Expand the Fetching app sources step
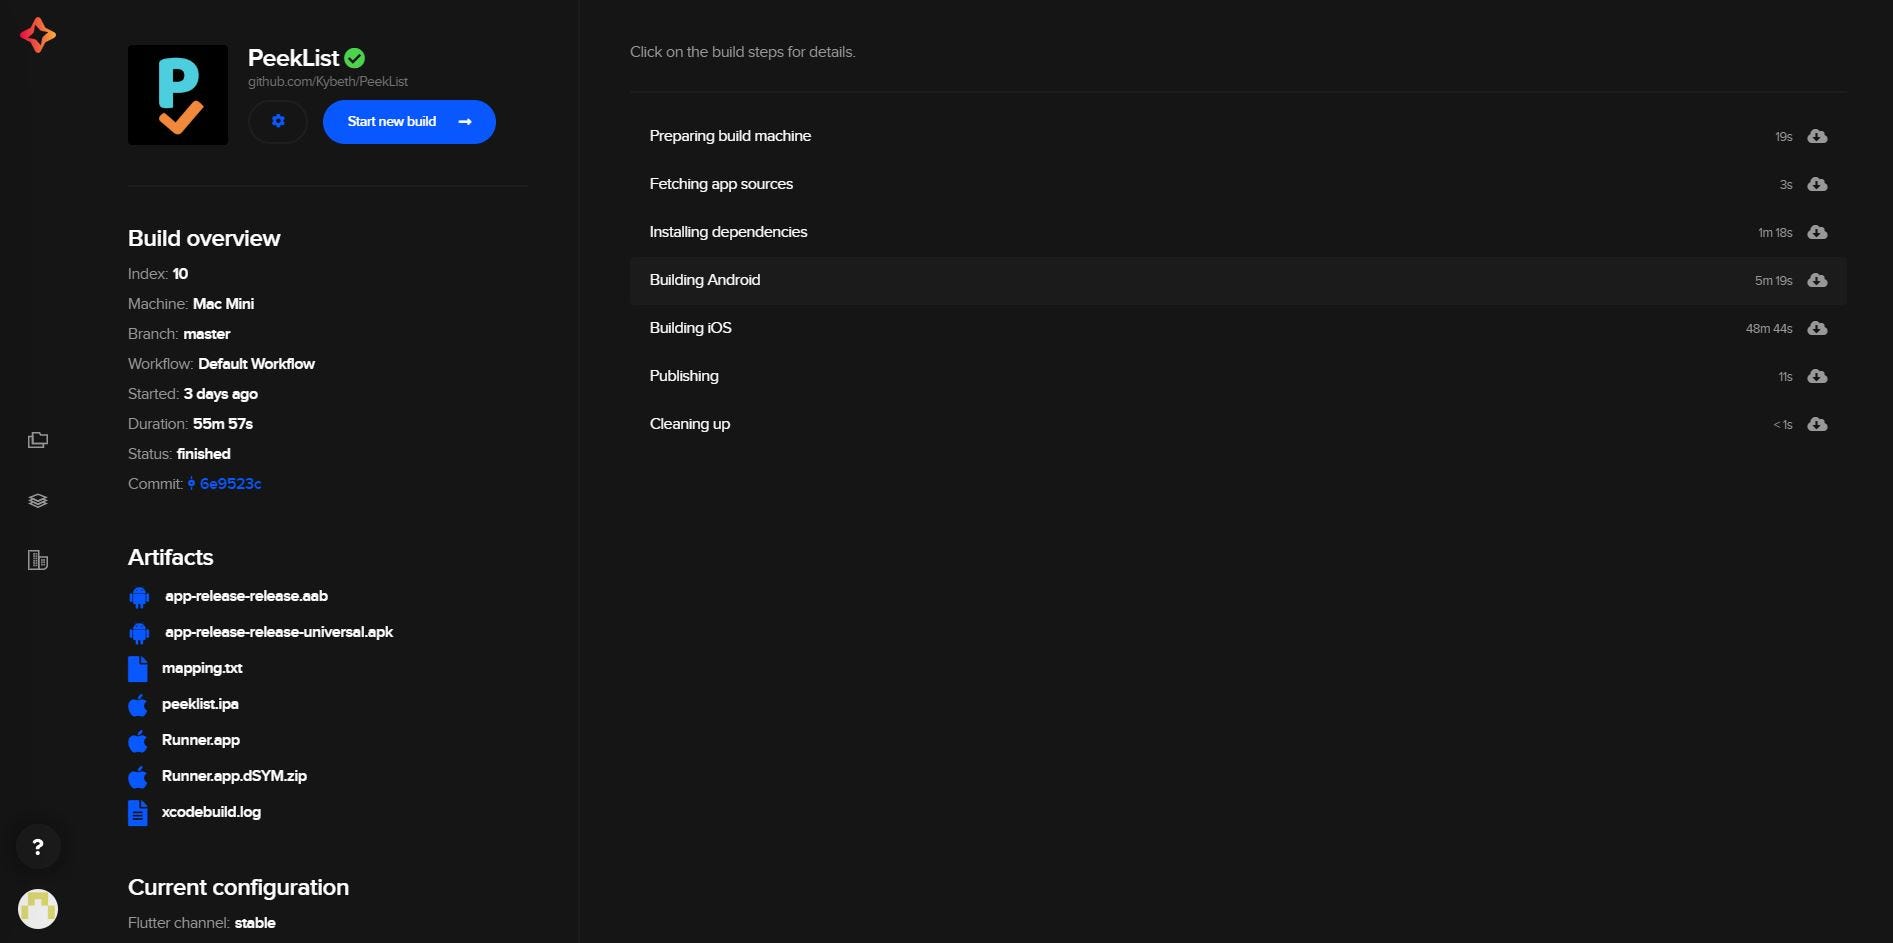Image resolution: width=1893 pixels, height=943 pixels. [1238, 184]
